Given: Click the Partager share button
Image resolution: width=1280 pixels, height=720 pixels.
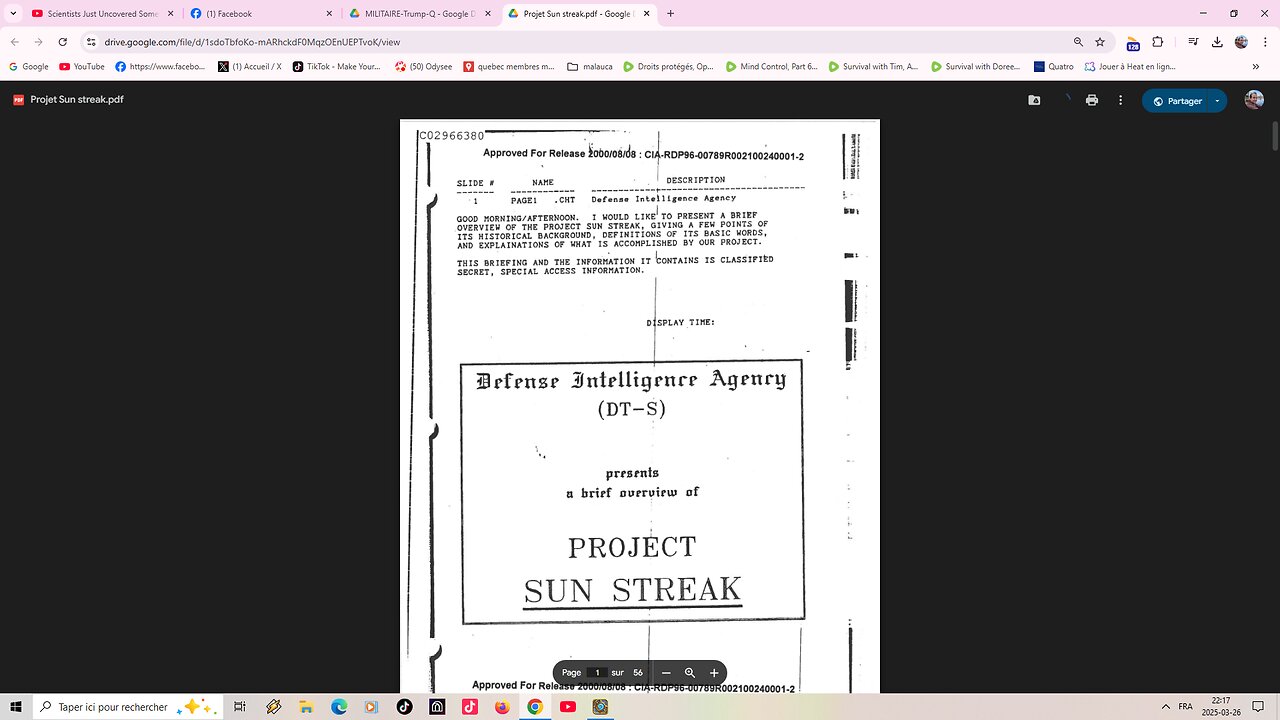Looking at the screenshot, I should click(1176, 101).
